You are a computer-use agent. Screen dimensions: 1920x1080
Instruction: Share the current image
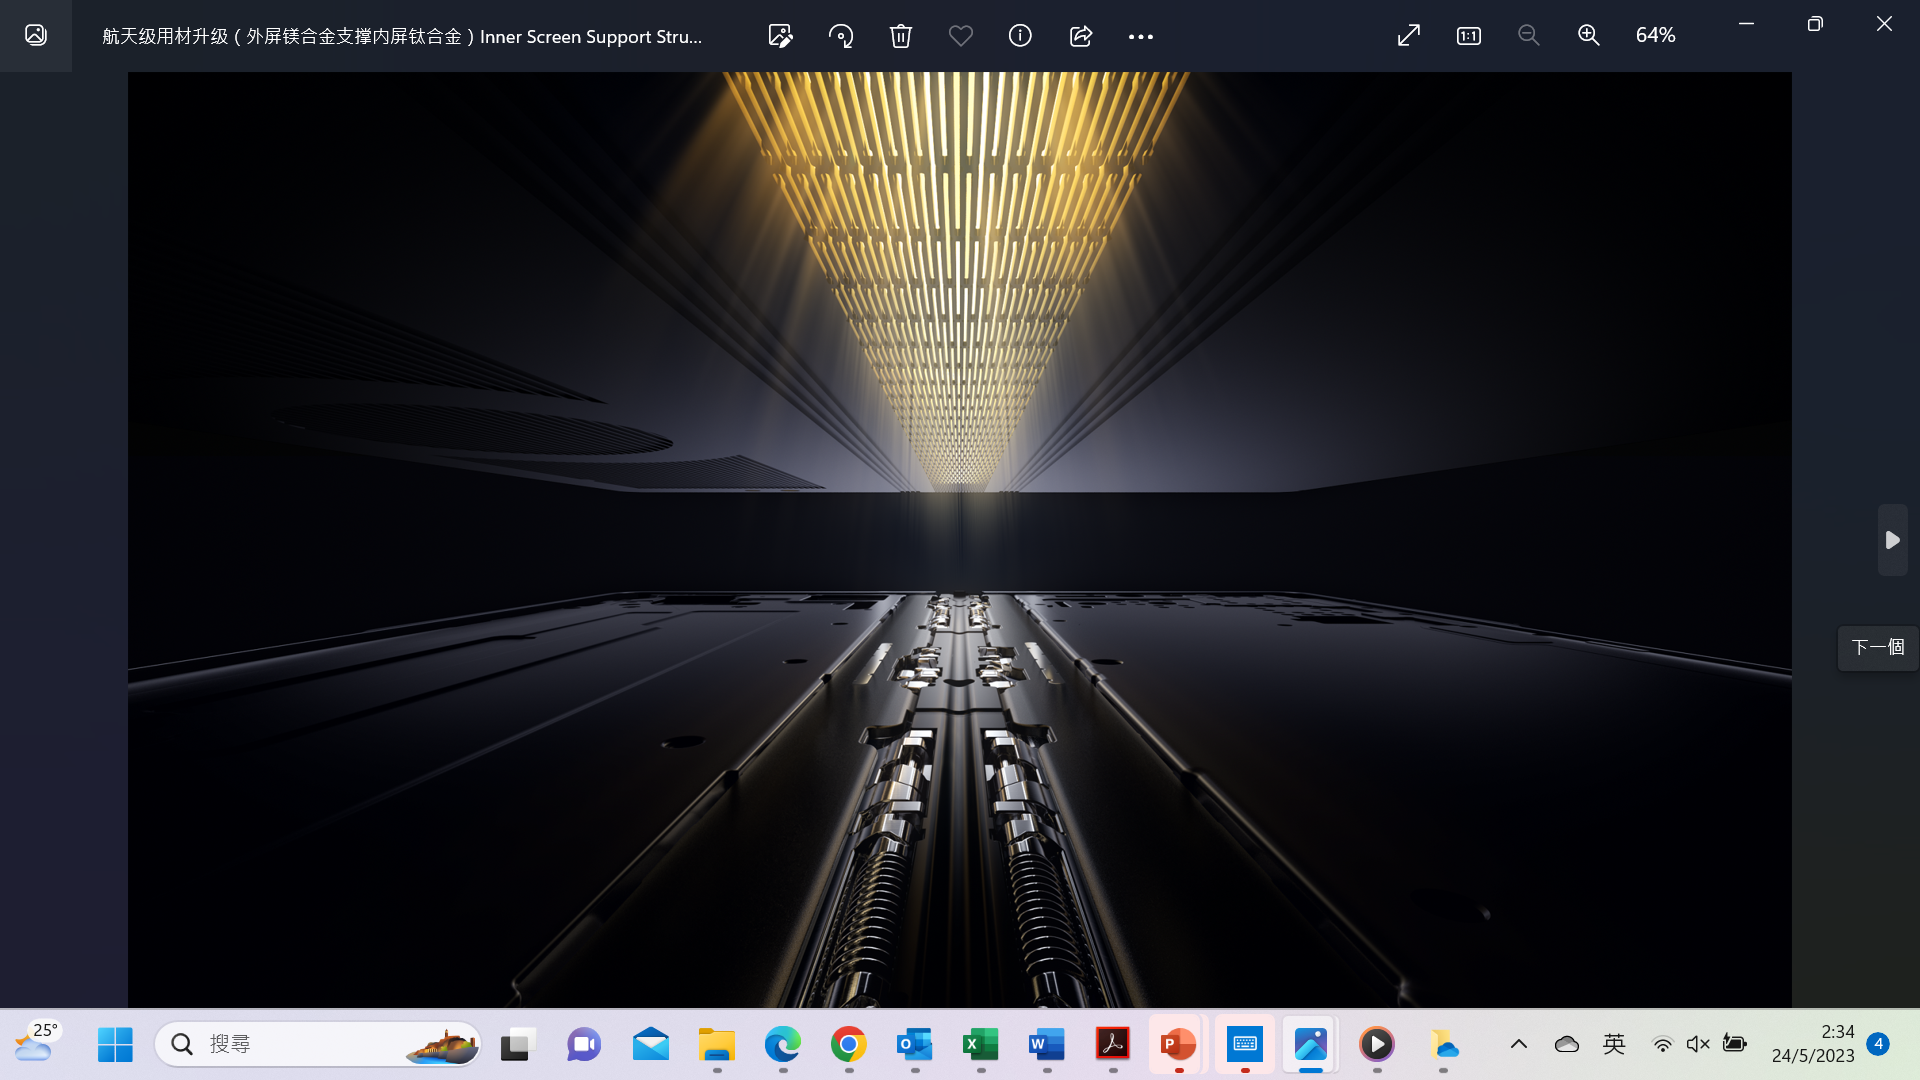point(1080,36)
